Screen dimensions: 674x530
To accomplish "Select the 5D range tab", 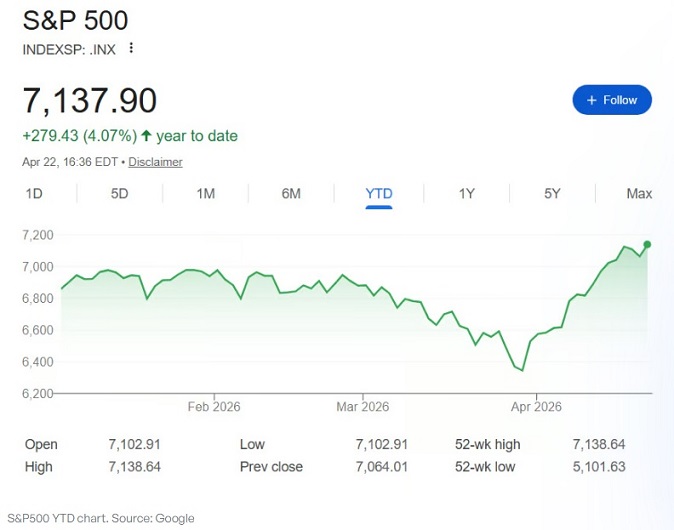I will [120, 194].
